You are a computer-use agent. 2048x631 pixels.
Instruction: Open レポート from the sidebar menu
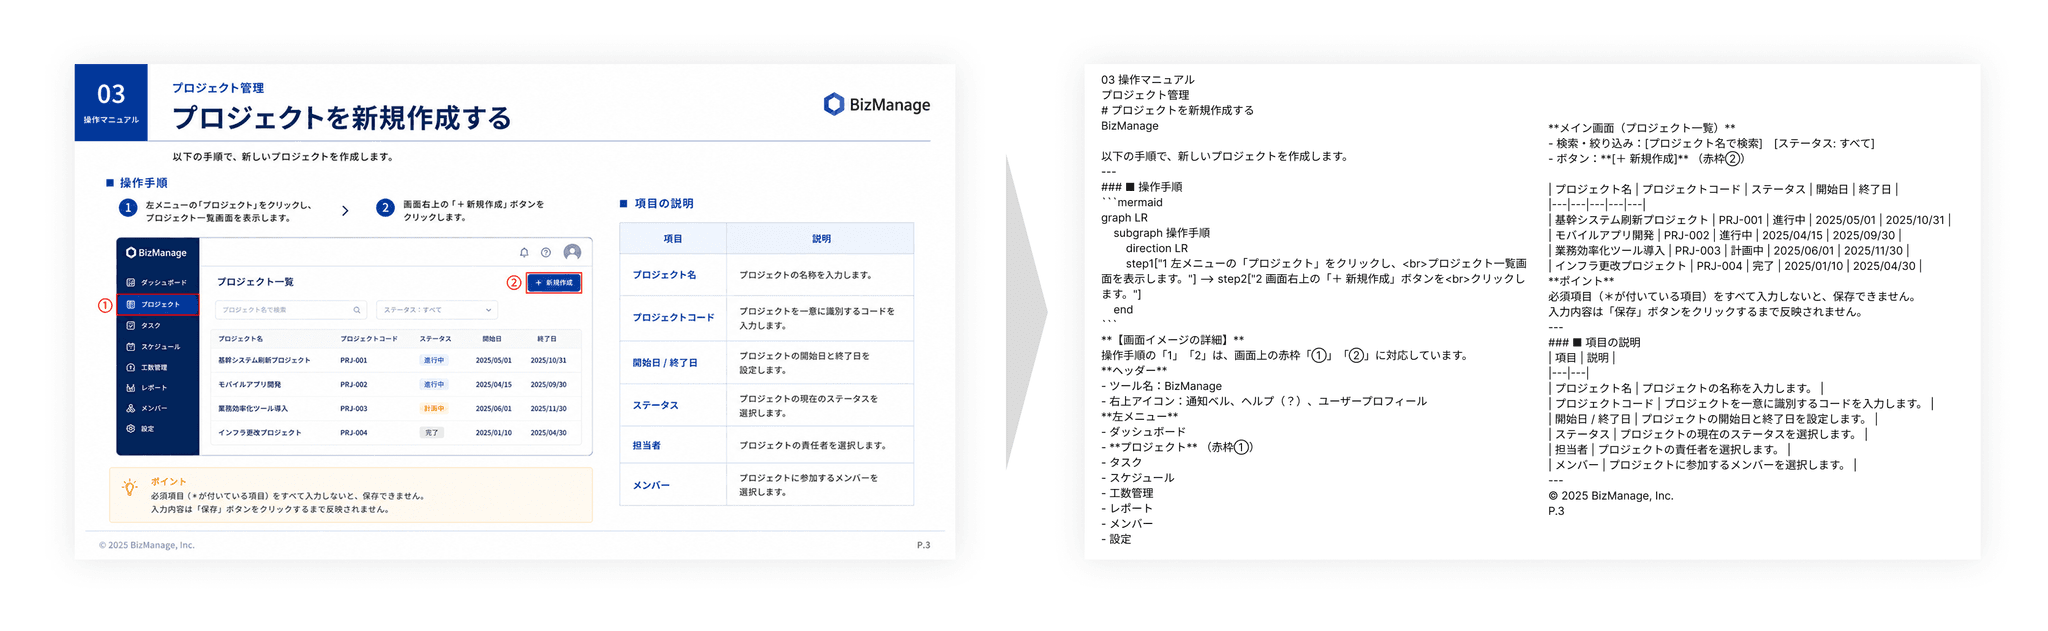154,388
